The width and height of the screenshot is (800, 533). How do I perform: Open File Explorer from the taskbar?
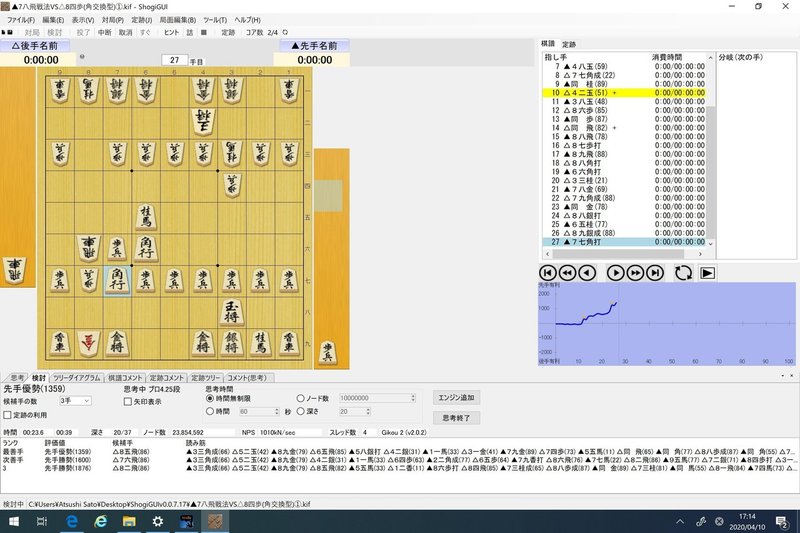tap(129, 521)
